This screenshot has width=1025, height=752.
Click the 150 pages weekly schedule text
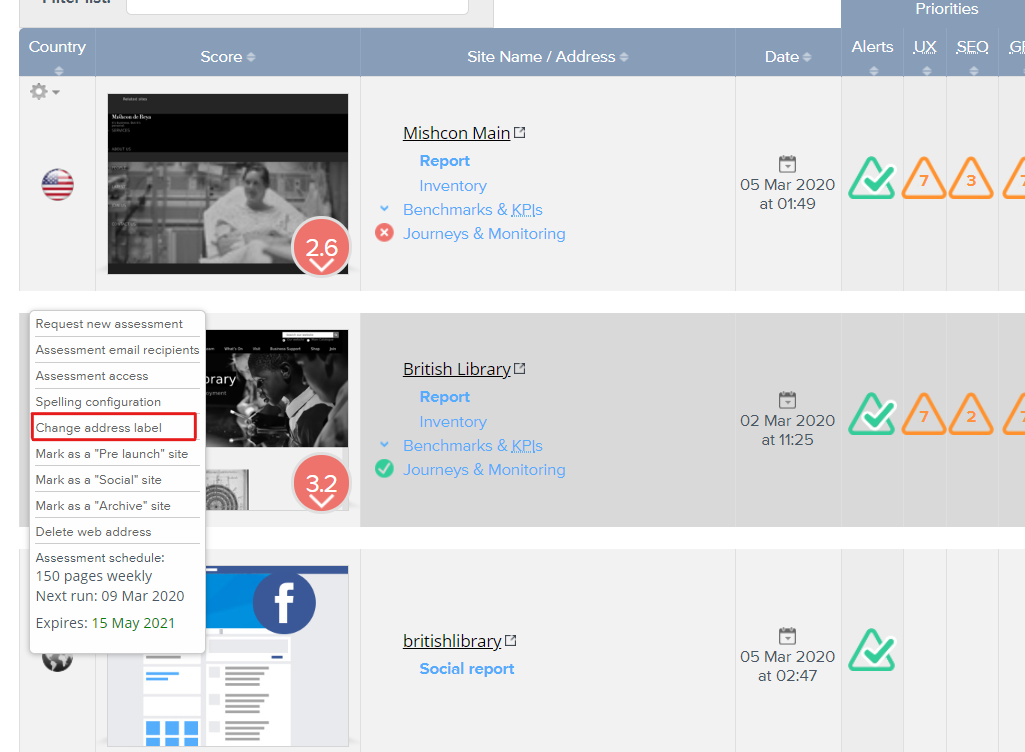(x=93, y=576)
